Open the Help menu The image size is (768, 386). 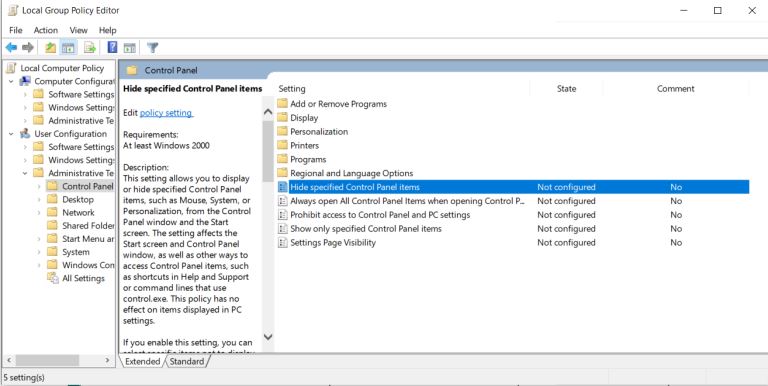point(108,30)
